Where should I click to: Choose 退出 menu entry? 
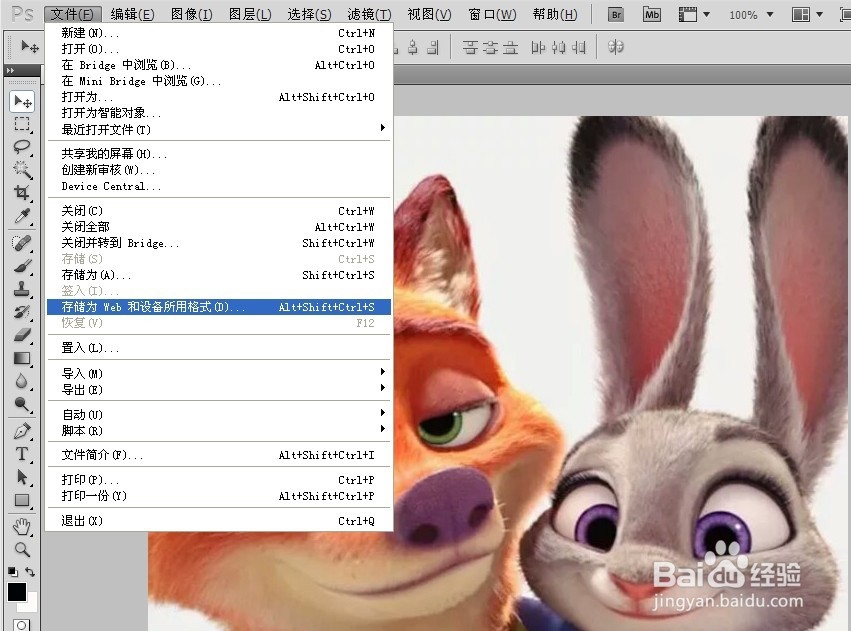point(218,521)
